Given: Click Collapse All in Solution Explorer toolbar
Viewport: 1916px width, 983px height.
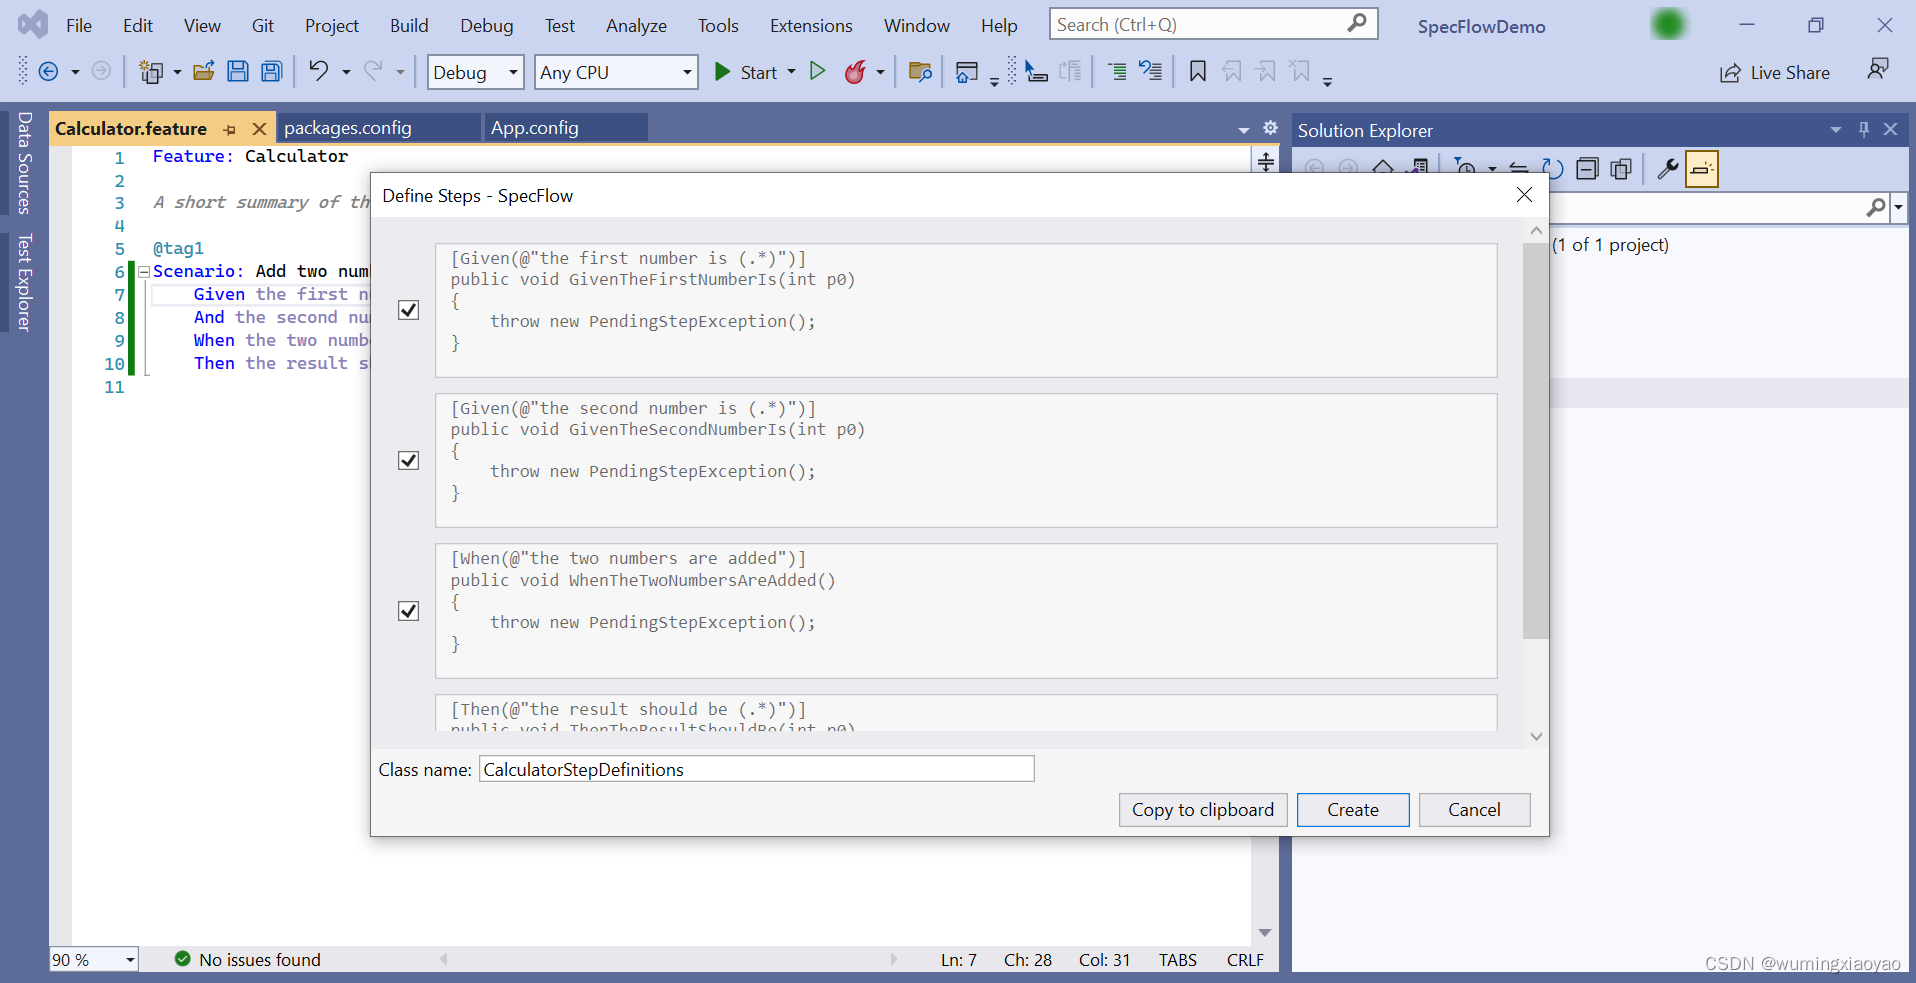Looking at the screenshot, I should pos(1587,169).
